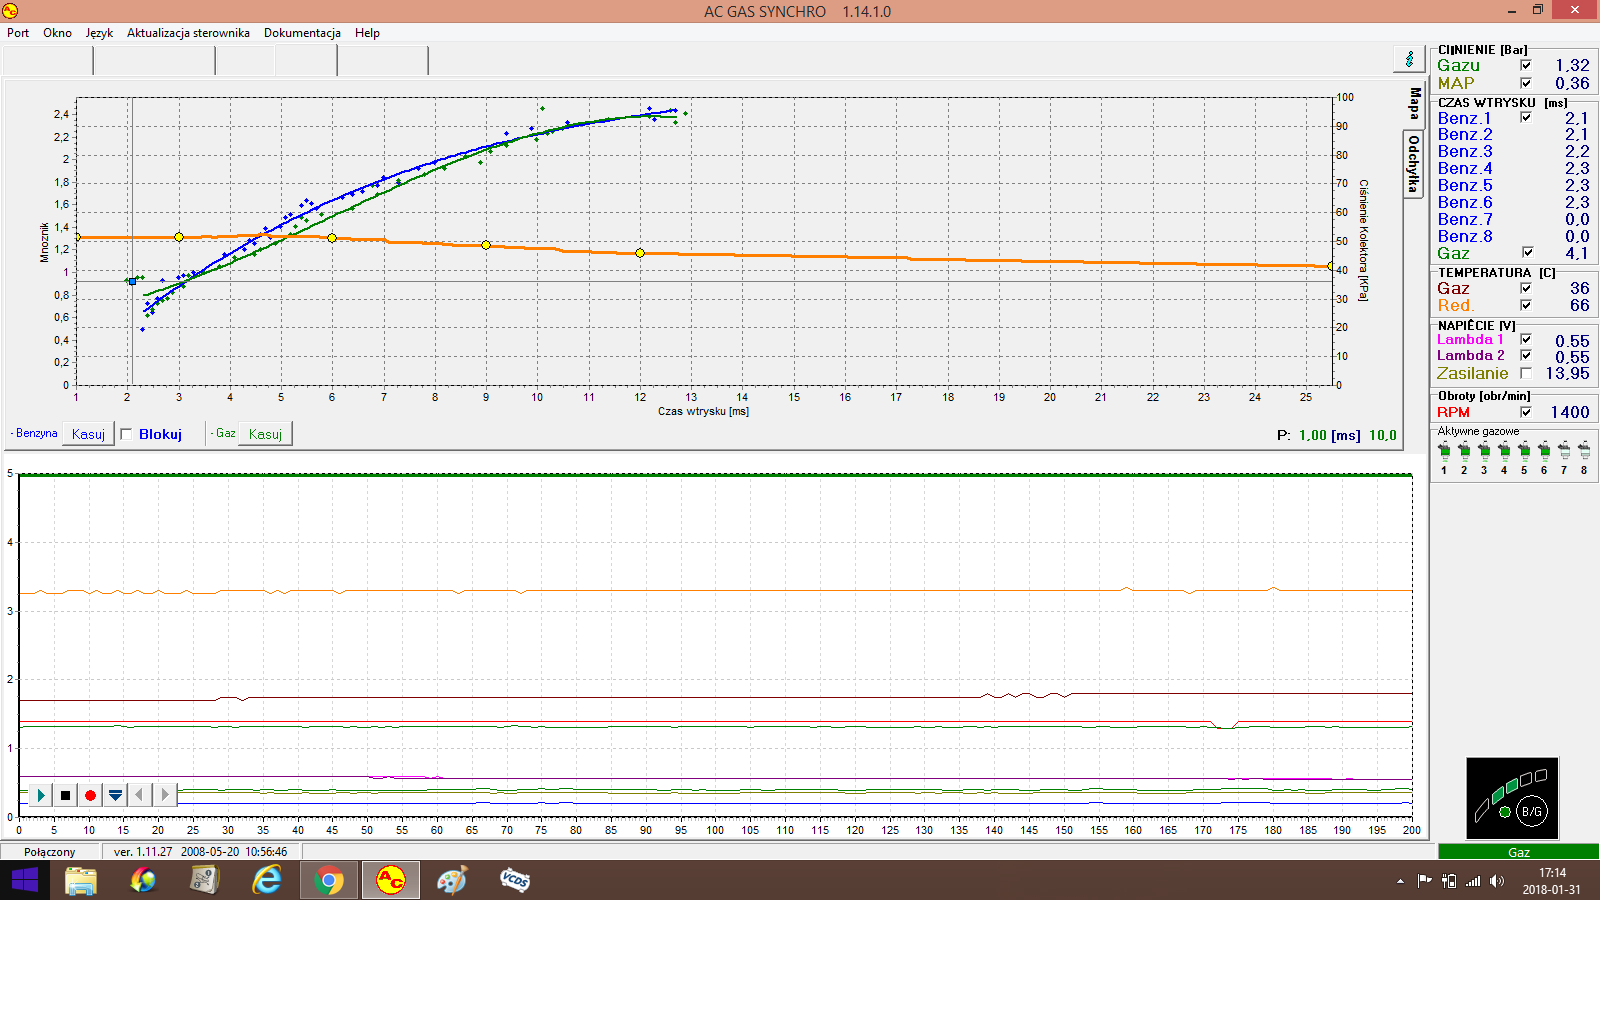The width and height of the screenshot is (1600, 1032).
Task: Click gas injector icon number 1
Action: (x=1444, y=451)
